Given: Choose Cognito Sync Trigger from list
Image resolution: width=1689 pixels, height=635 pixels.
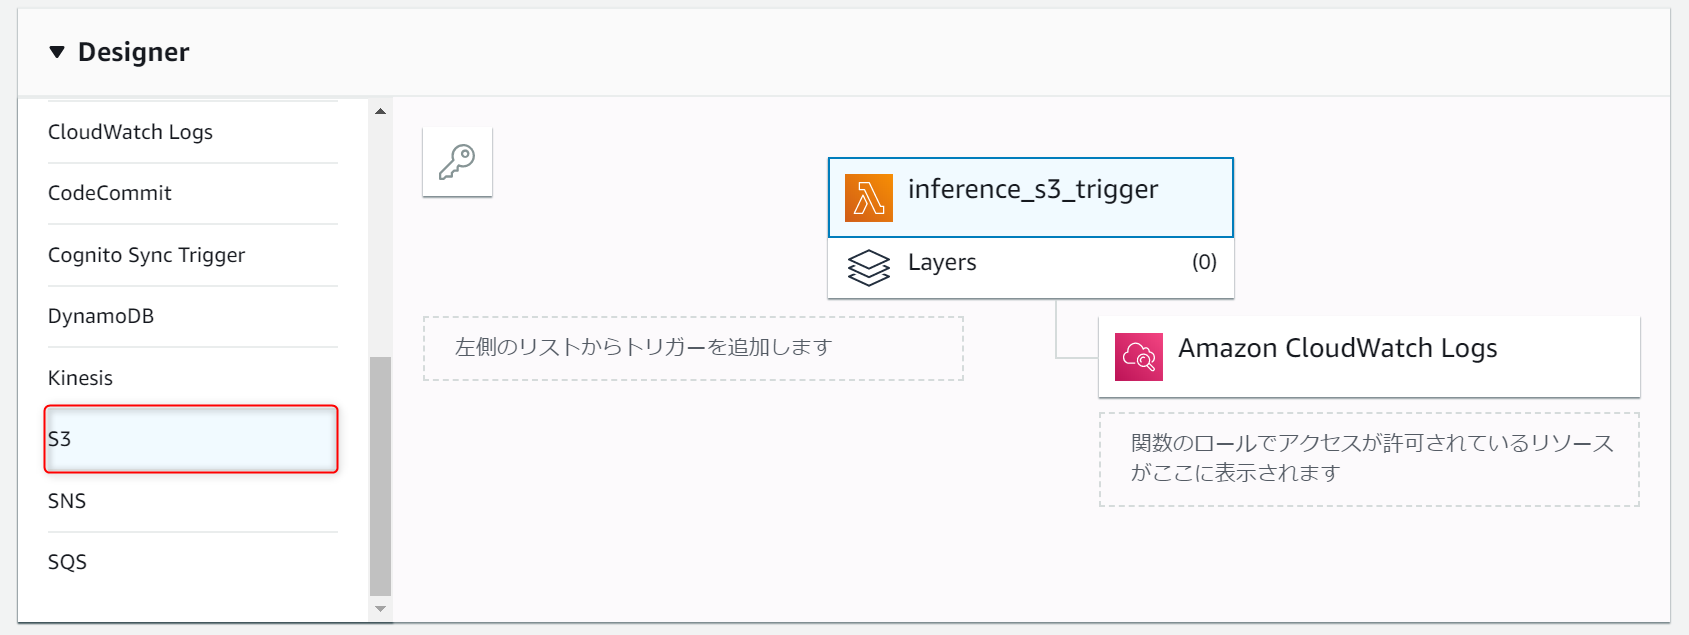Looking at the screenshot, I should (146, 255).
